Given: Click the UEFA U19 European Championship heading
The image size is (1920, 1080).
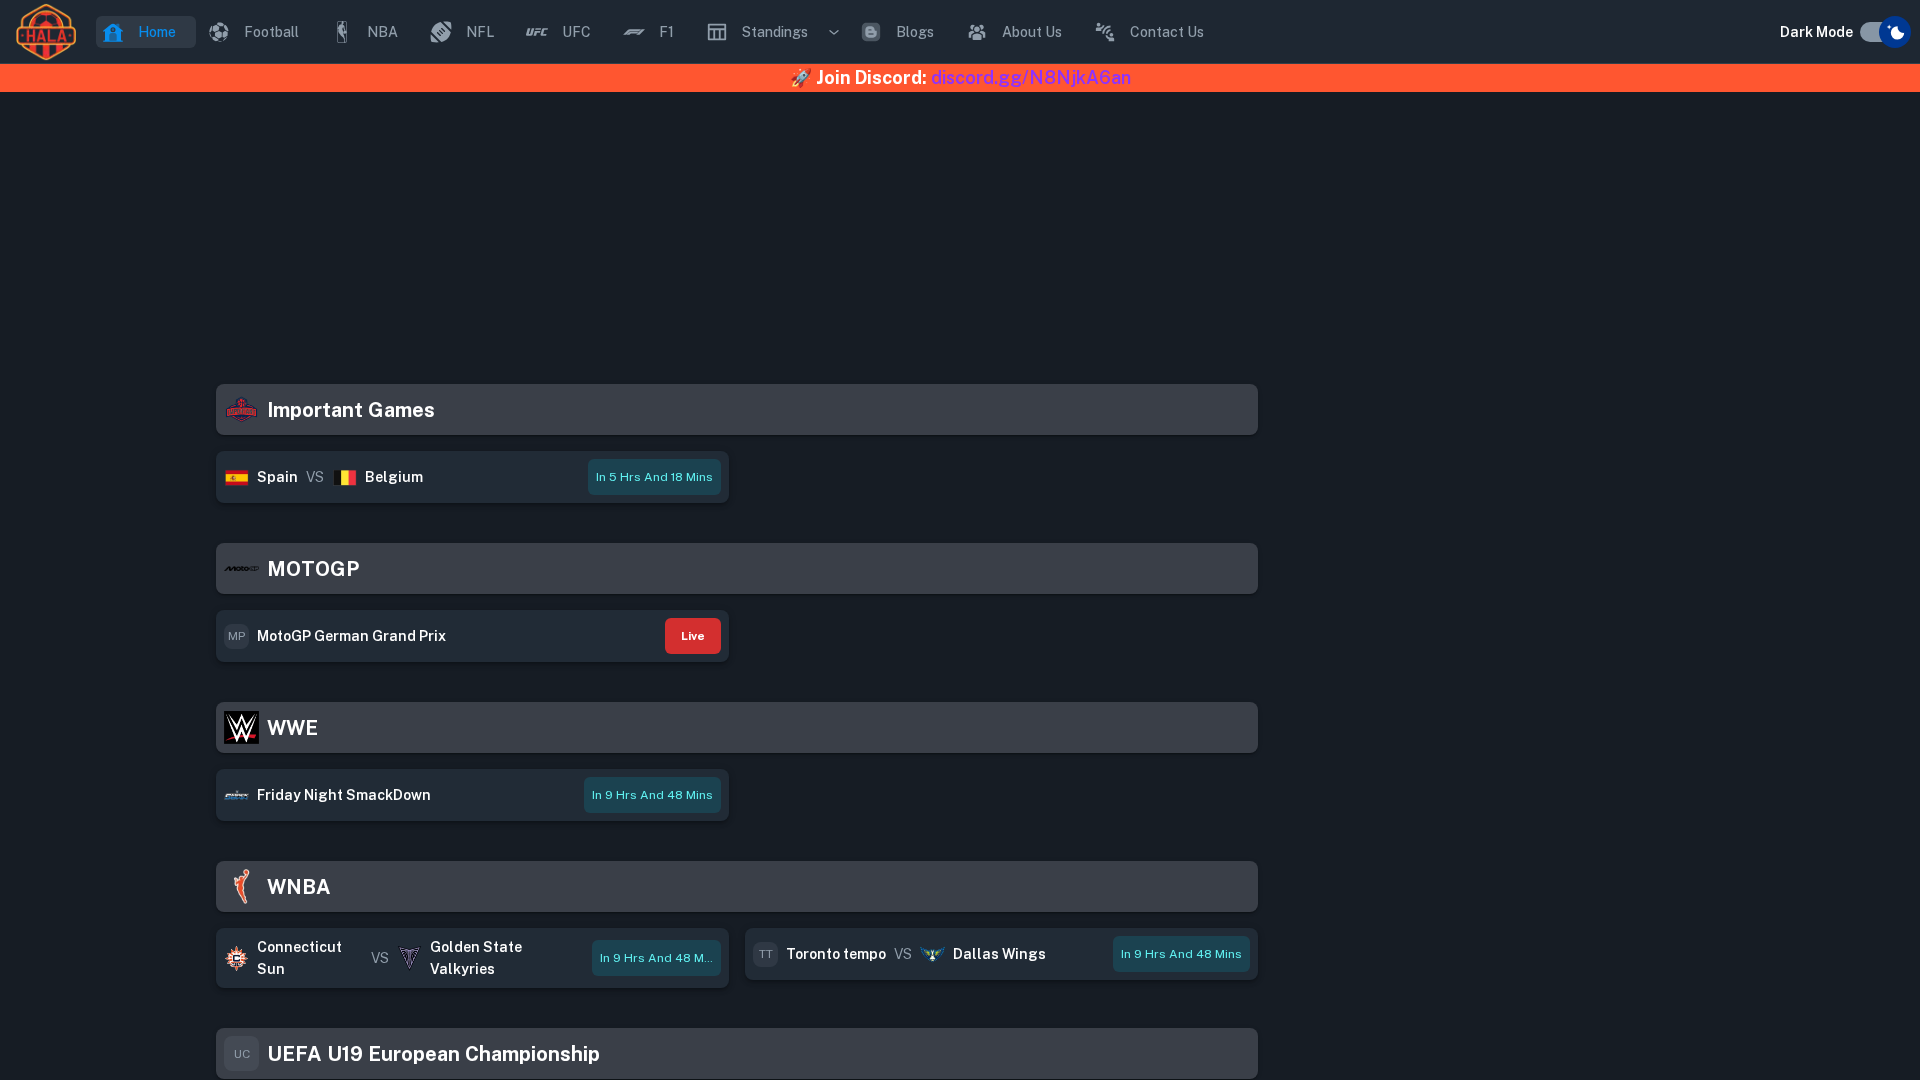Looking at the screenshot, I should (x=433, y=1054).
